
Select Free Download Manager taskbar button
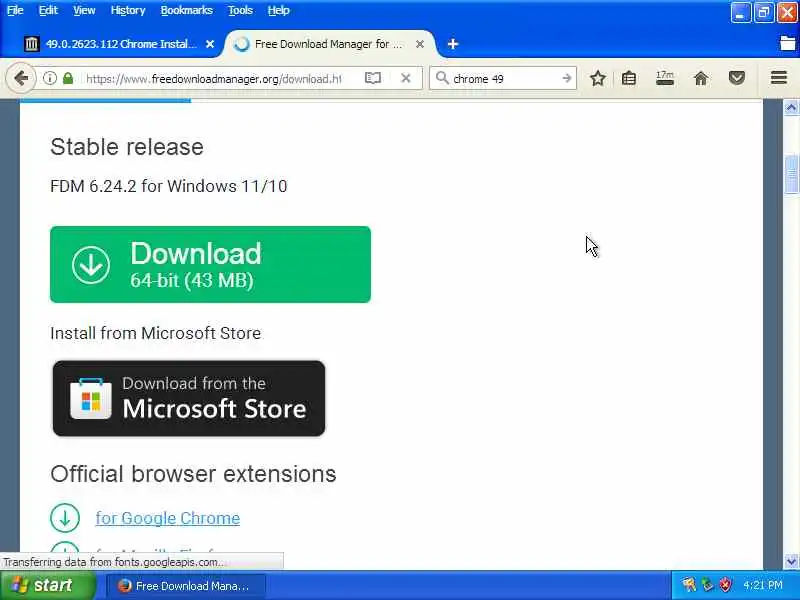point(186,586)
